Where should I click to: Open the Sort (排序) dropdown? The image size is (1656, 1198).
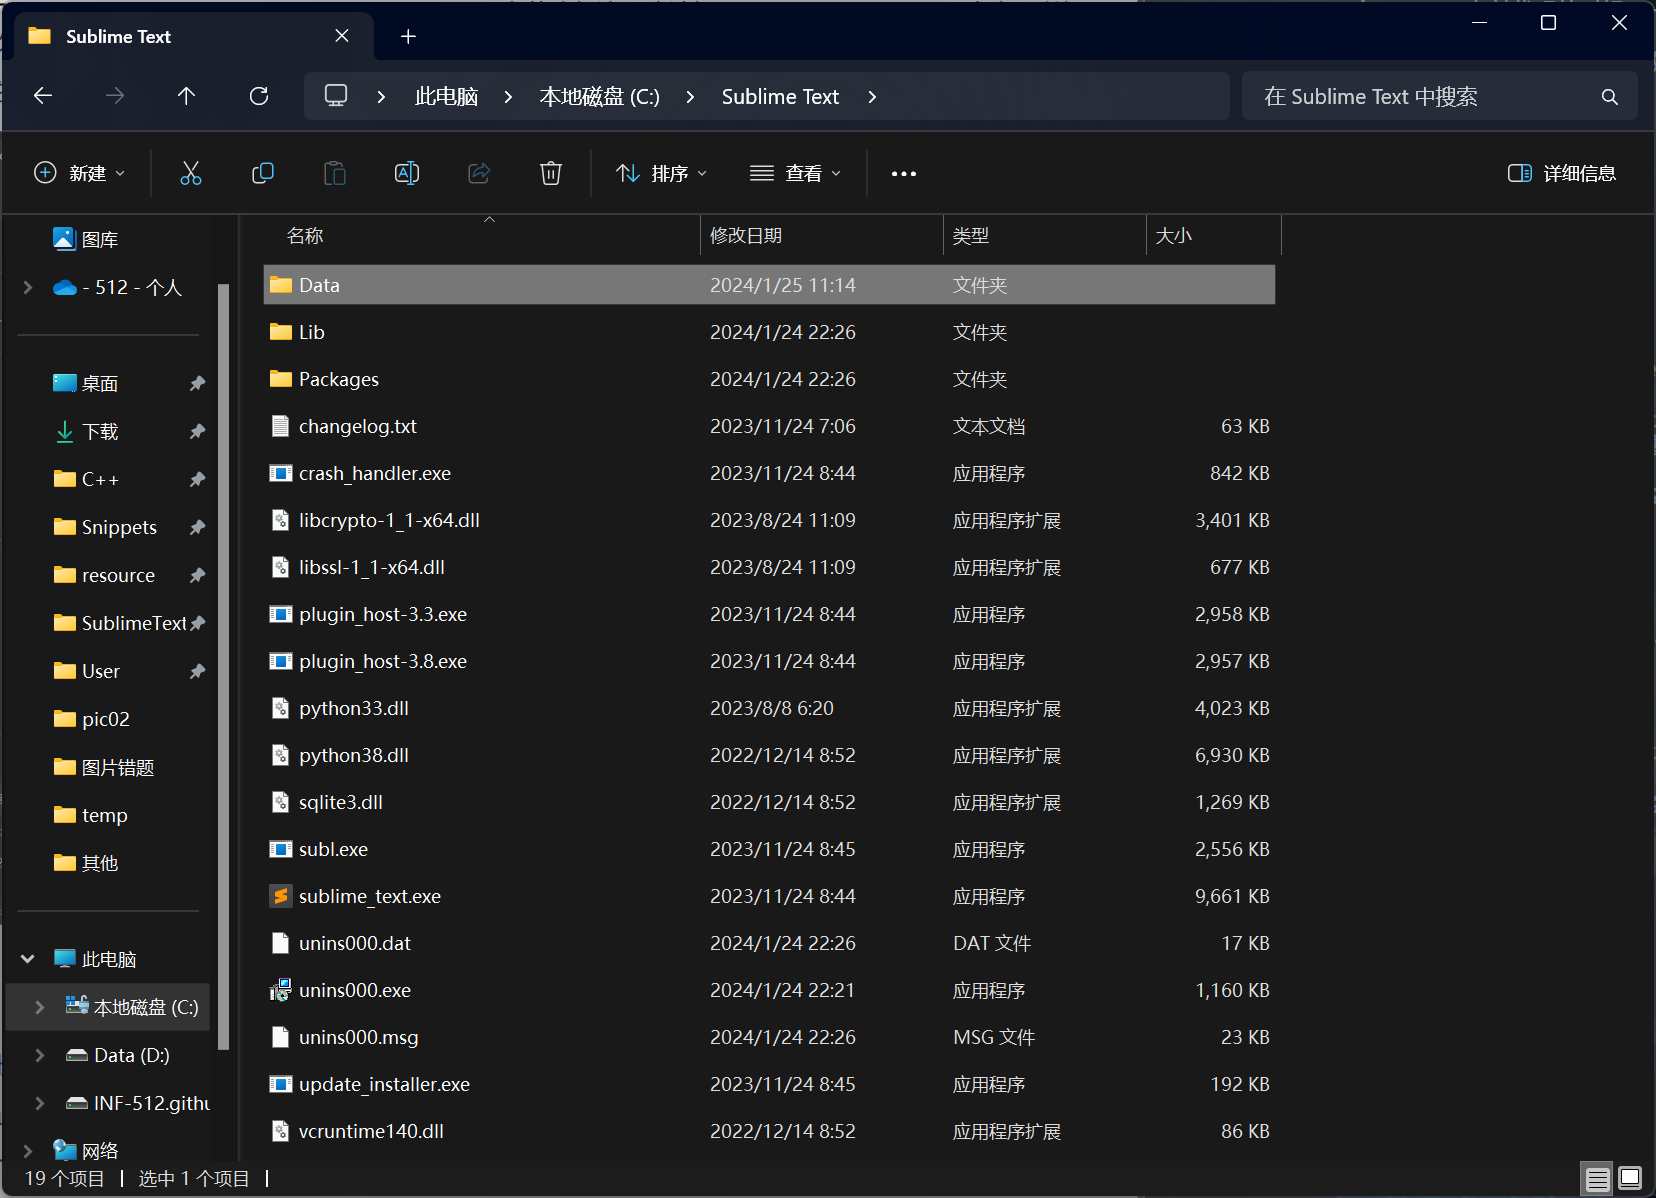pos(661,173)
